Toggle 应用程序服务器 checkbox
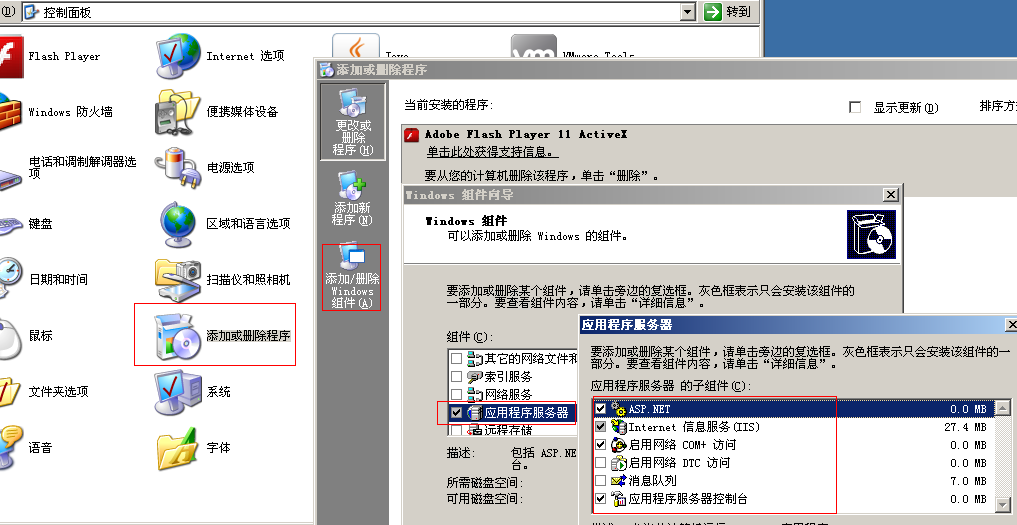 457,412
